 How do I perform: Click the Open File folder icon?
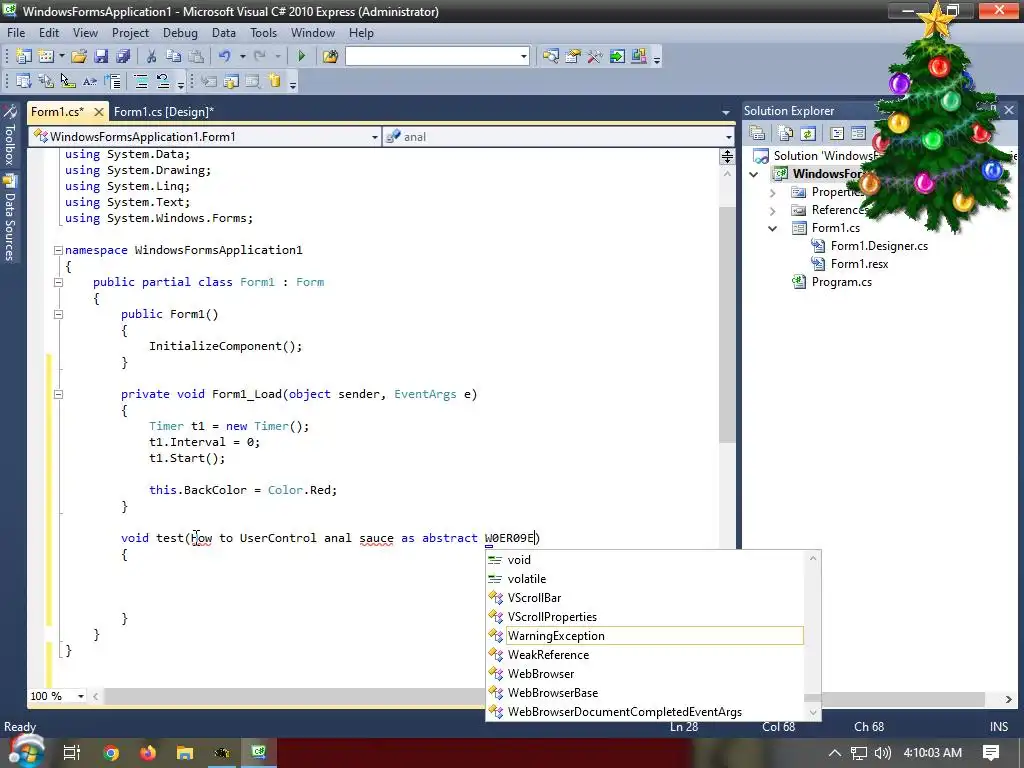(x=79, y=57)
